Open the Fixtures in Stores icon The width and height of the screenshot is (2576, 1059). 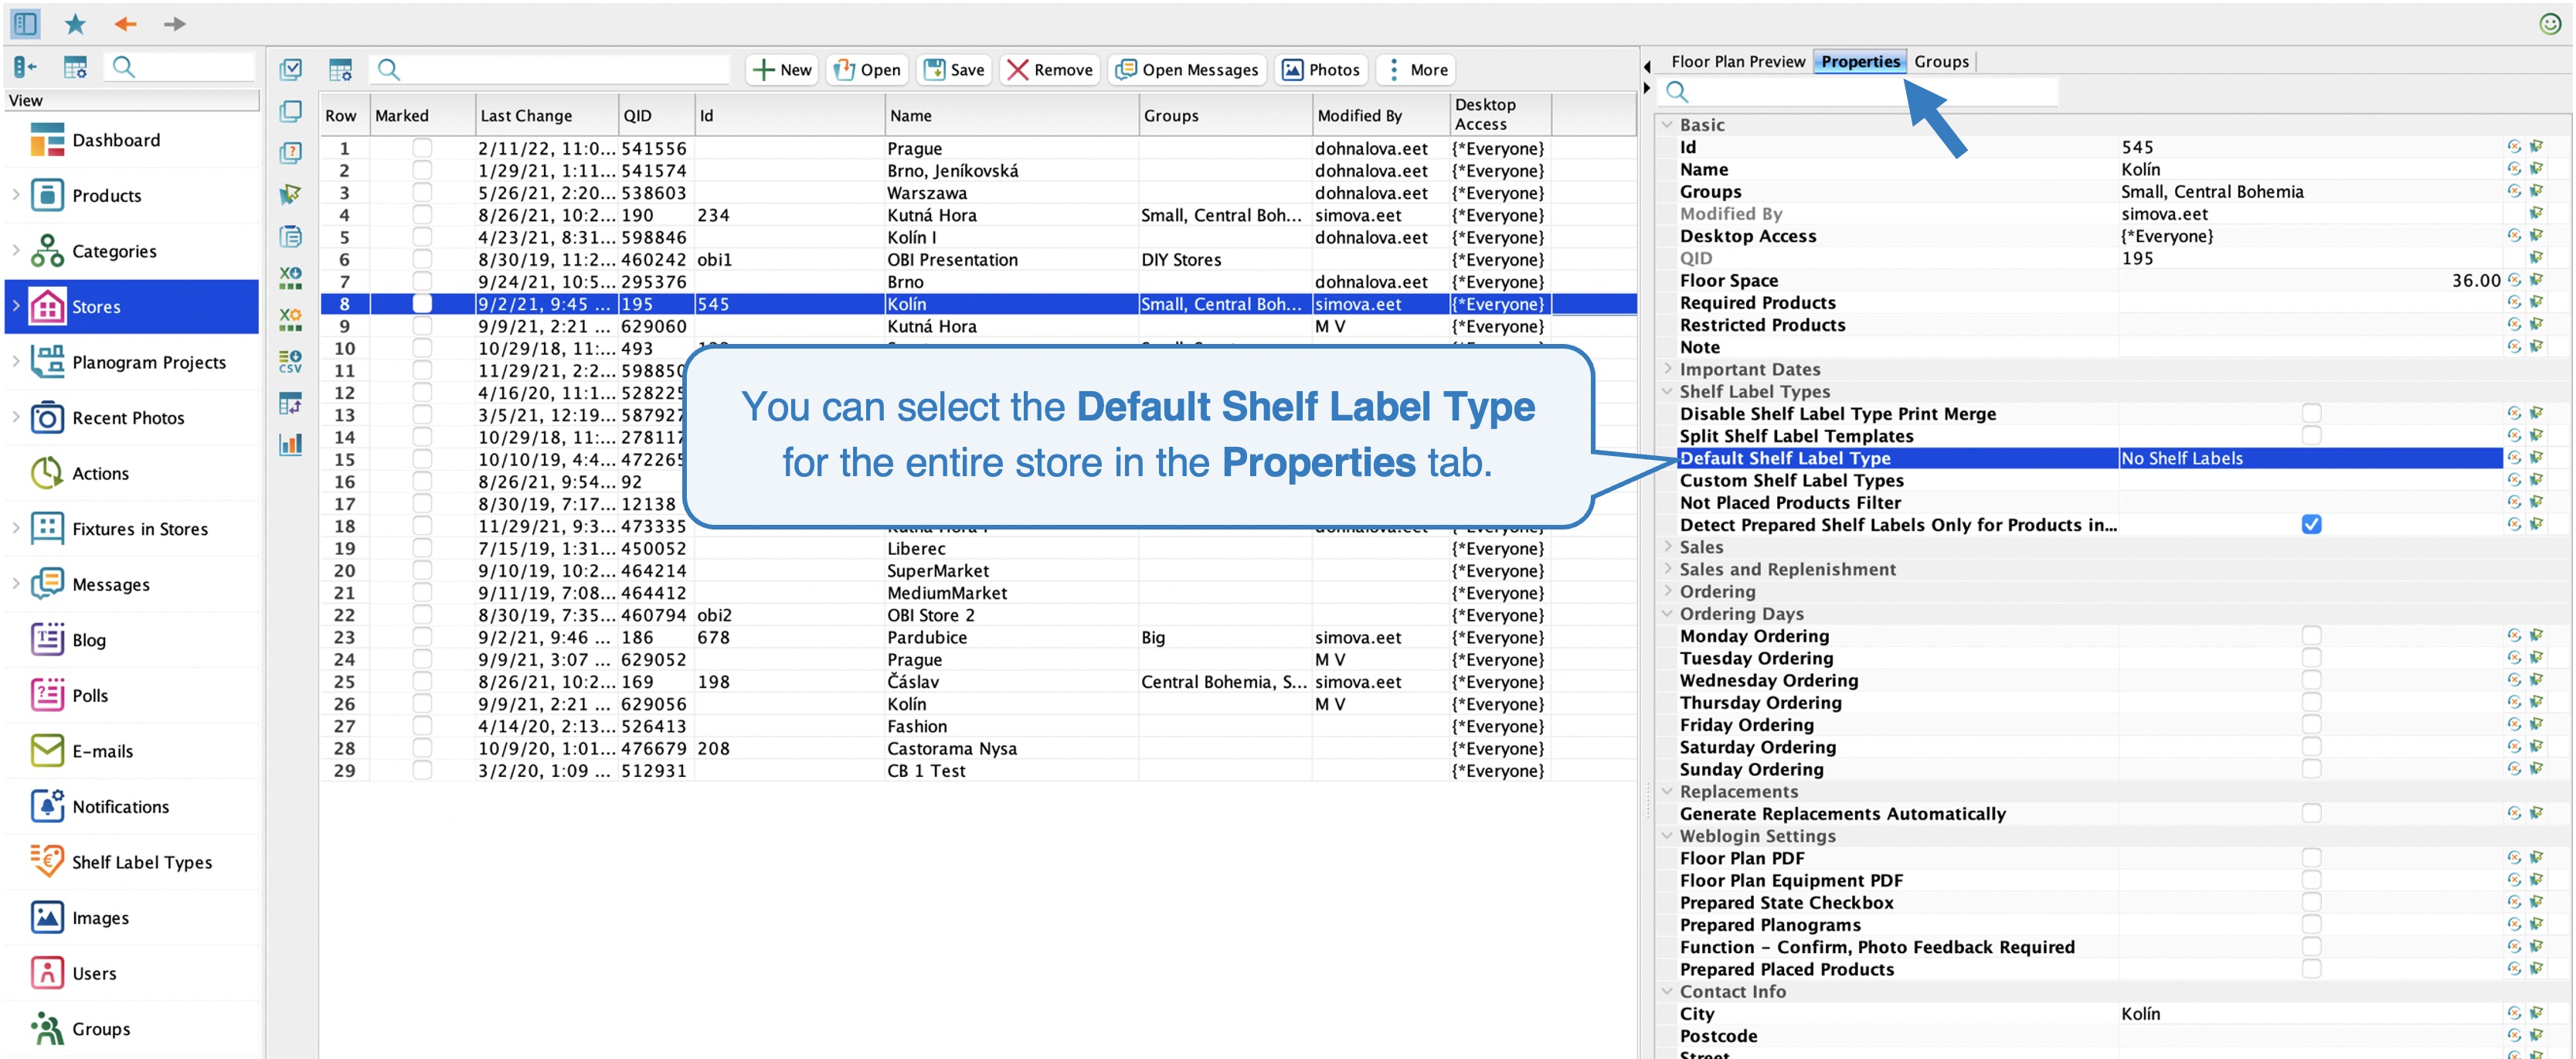point(47,529)
